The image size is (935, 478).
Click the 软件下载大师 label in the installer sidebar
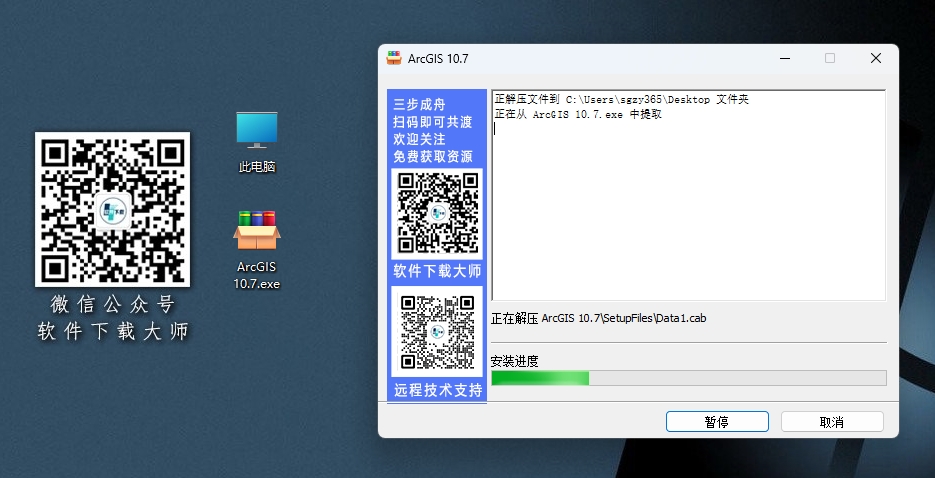(437, 272)
